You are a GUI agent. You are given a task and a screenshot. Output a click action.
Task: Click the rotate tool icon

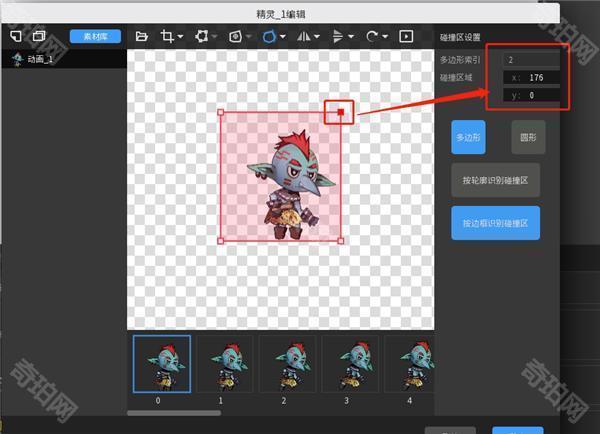372,37
